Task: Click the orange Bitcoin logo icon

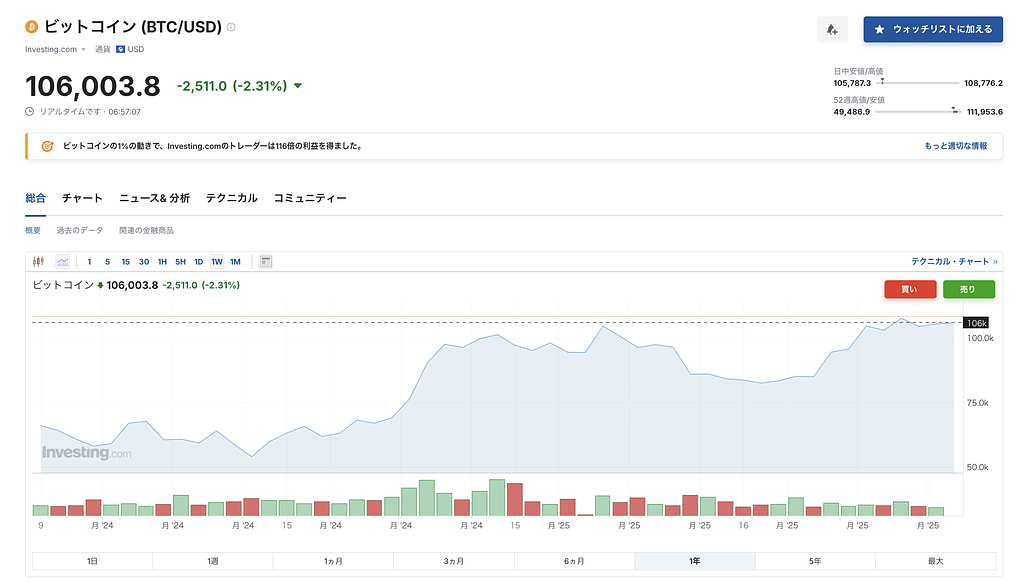Action: [32, 26]
